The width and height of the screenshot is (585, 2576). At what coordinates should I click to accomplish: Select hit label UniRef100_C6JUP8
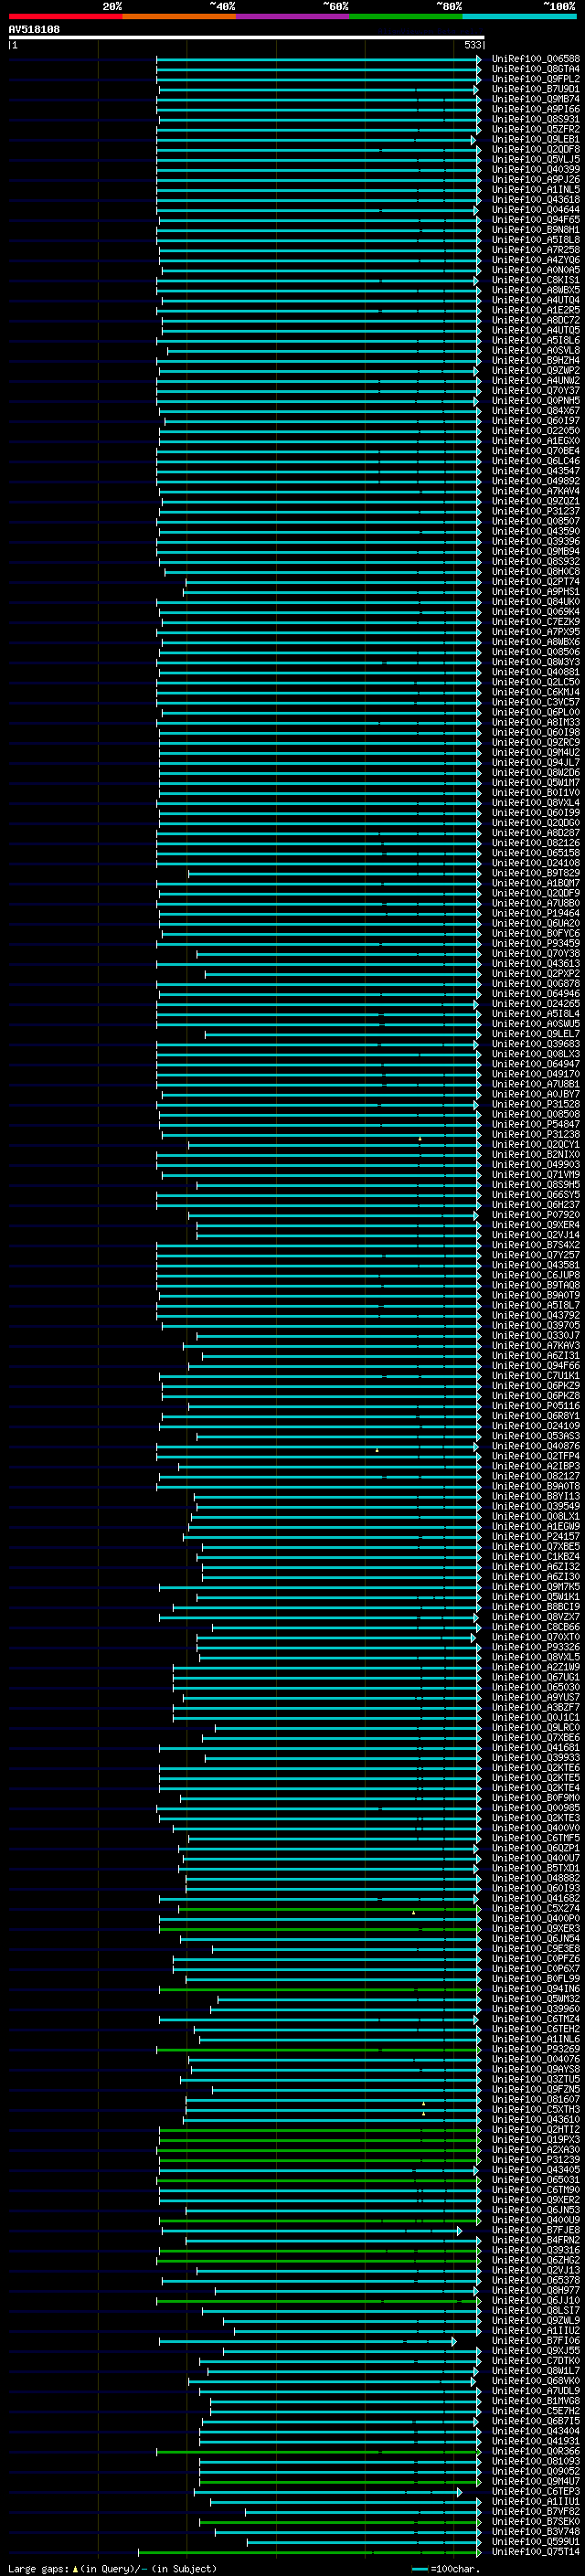[x=536, y=1276]
